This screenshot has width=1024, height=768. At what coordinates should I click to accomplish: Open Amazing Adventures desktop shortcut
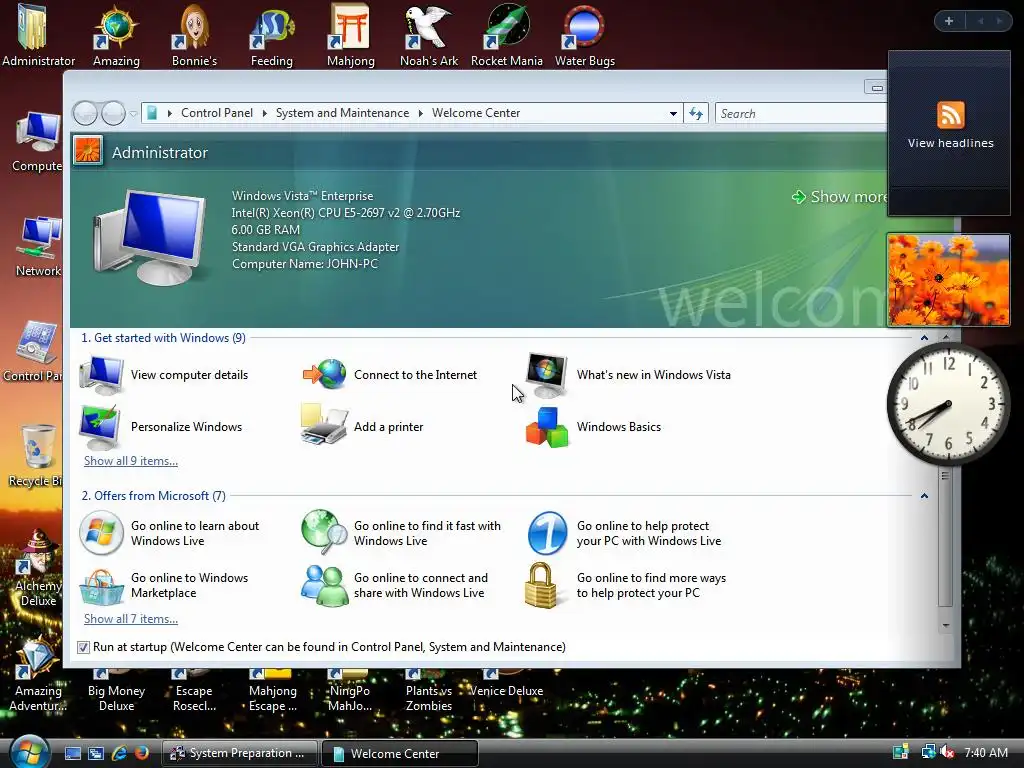pos(38,674)
